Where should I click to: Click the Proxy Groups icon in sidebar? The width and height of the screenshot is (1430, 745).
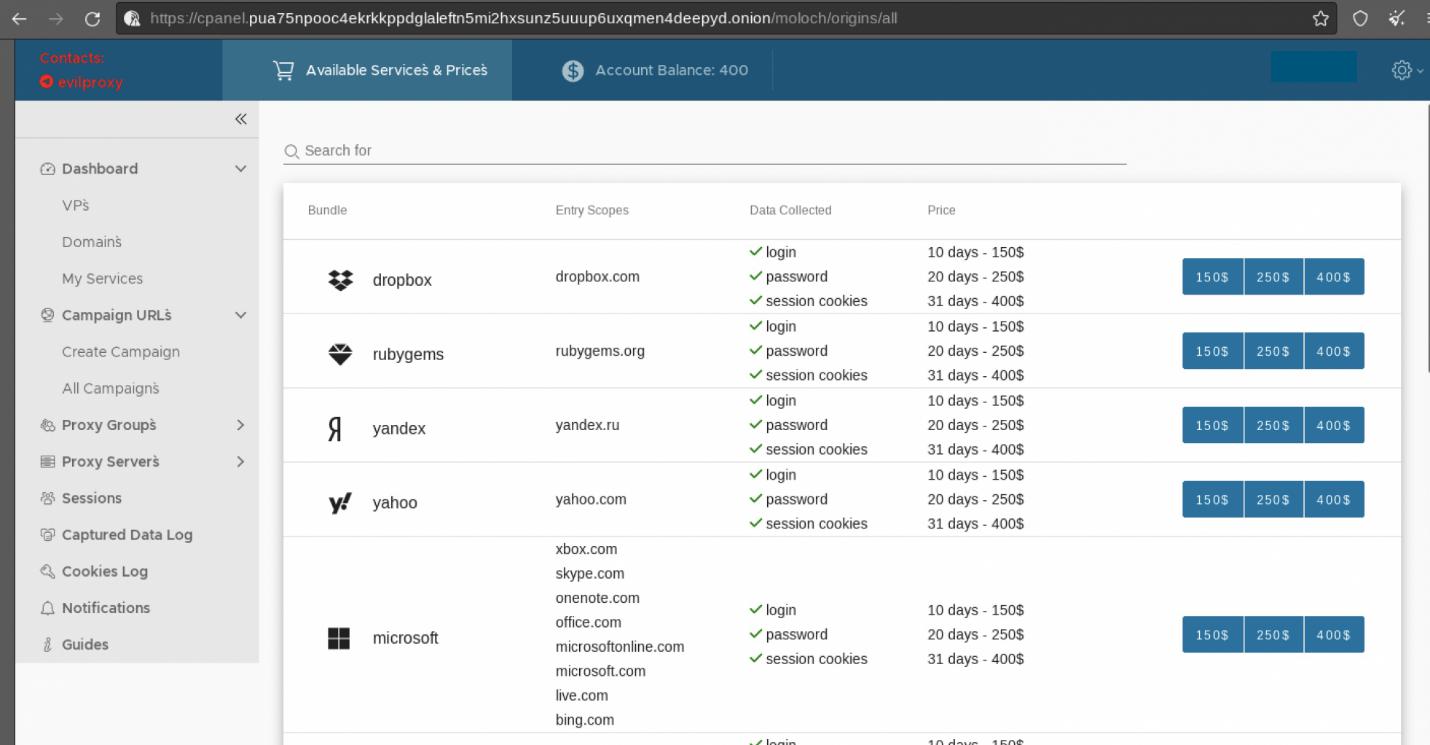point(48,425)
